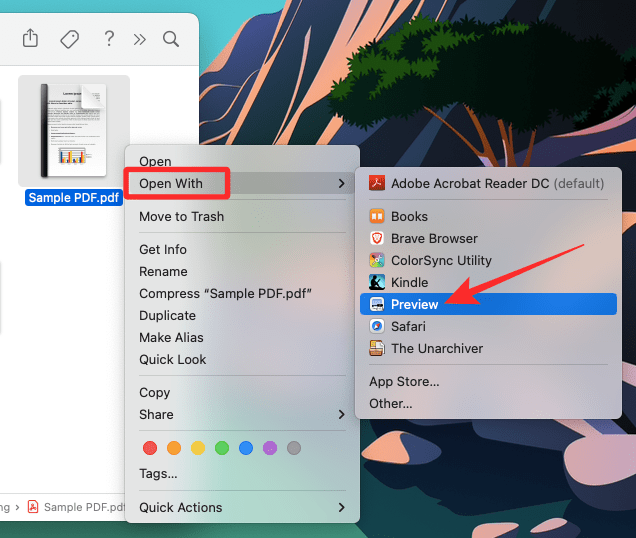636x538 pixels.
Task: Click Sample PDF.pdf in the path bar
Action: [84, 507]
